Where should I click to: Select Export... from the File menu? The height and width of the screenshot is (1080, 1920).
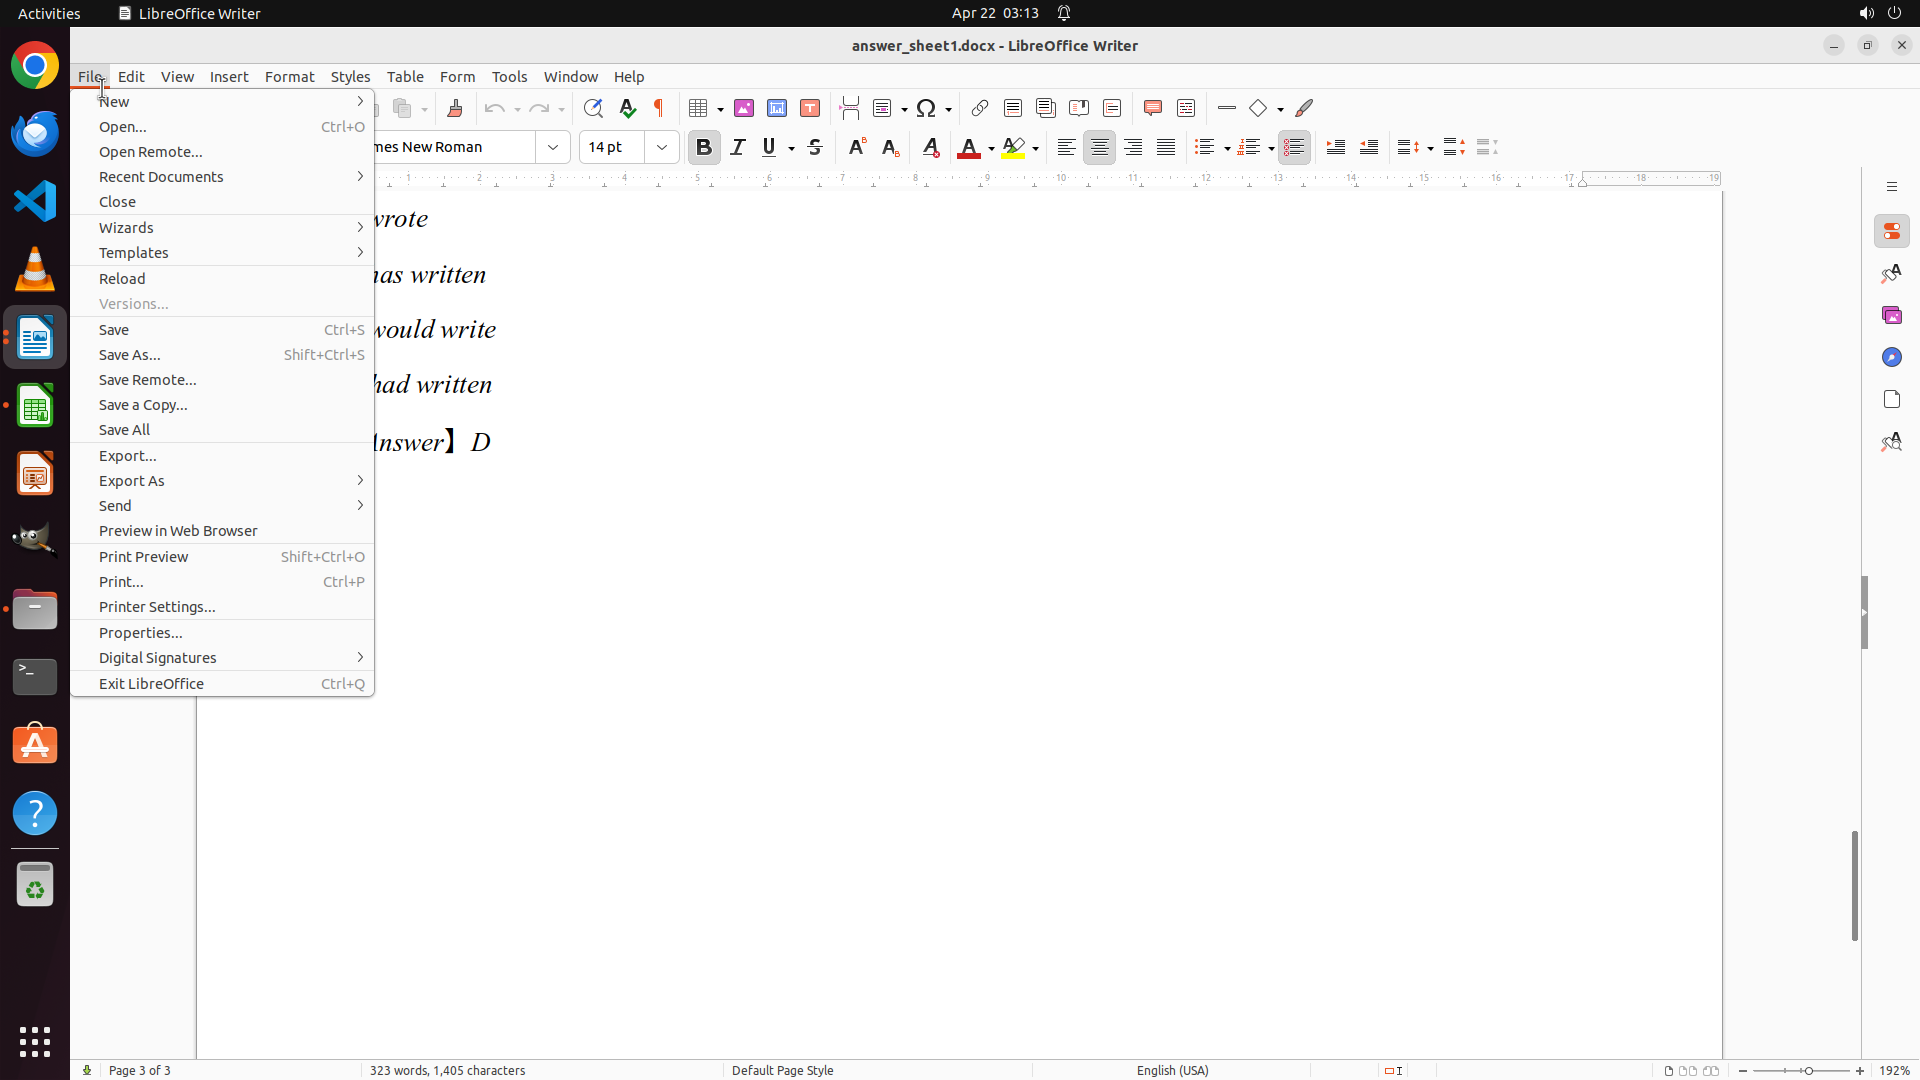(x=128, y=456)
